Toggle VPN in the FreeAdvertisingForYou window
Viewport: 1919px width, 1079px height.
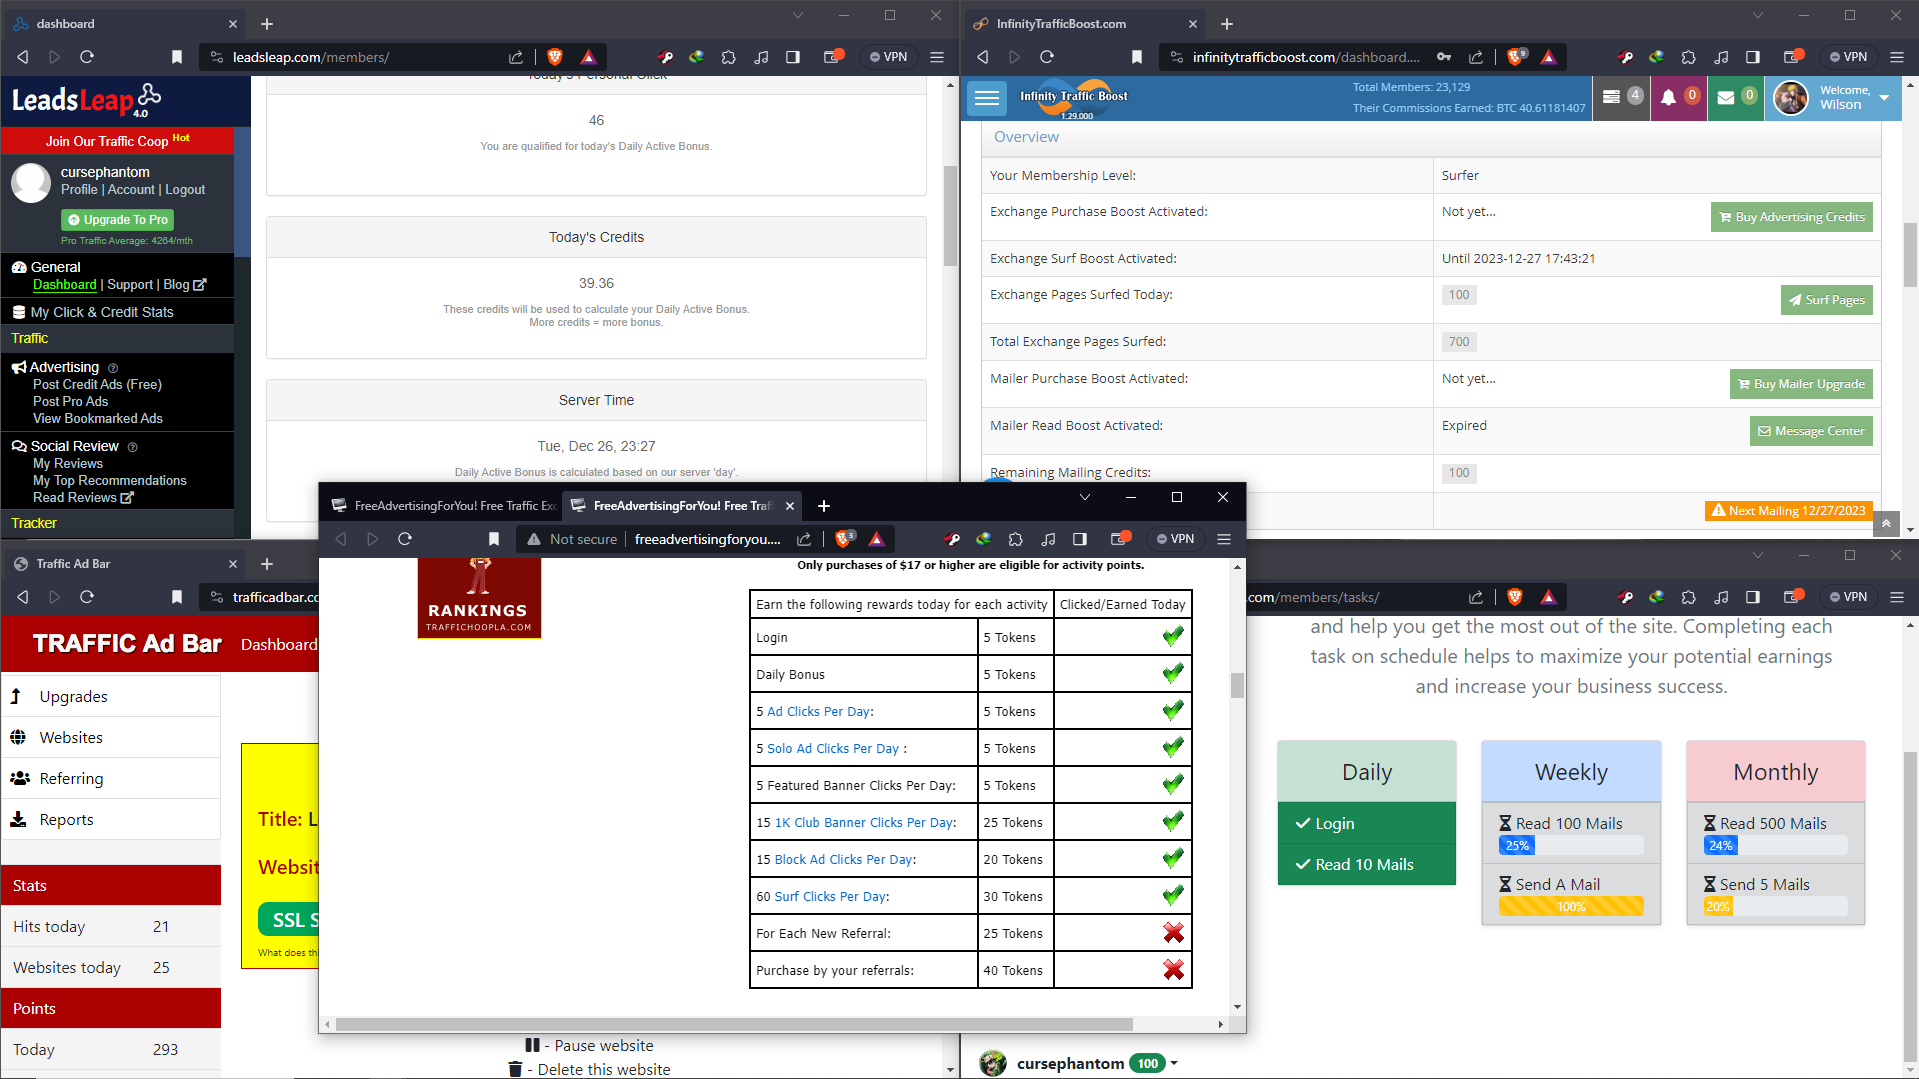(1176, 539)
